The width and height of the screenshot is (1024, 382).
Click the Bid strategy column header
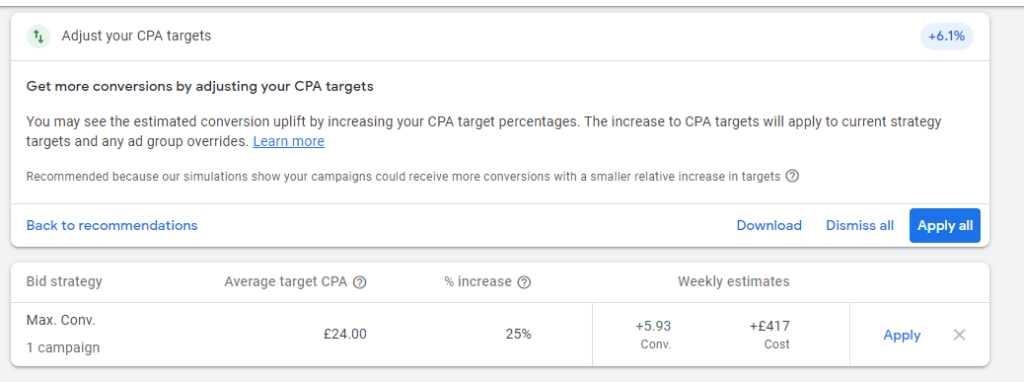pos(64,281)
